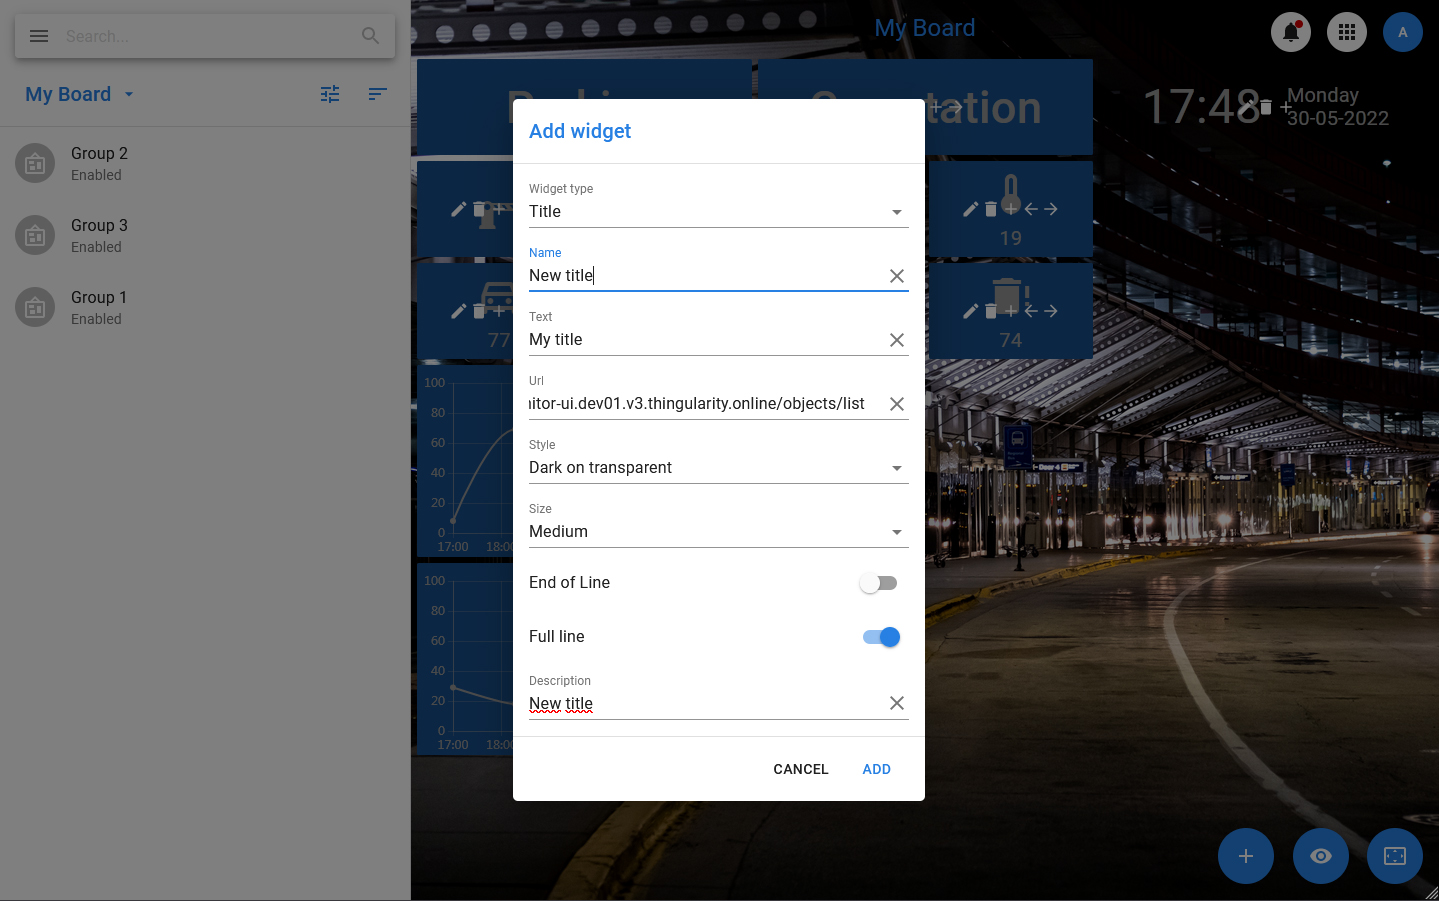Click the user avatar icon
The width and height of the screenshot is (1439, 901).
tap(1402, 32)
